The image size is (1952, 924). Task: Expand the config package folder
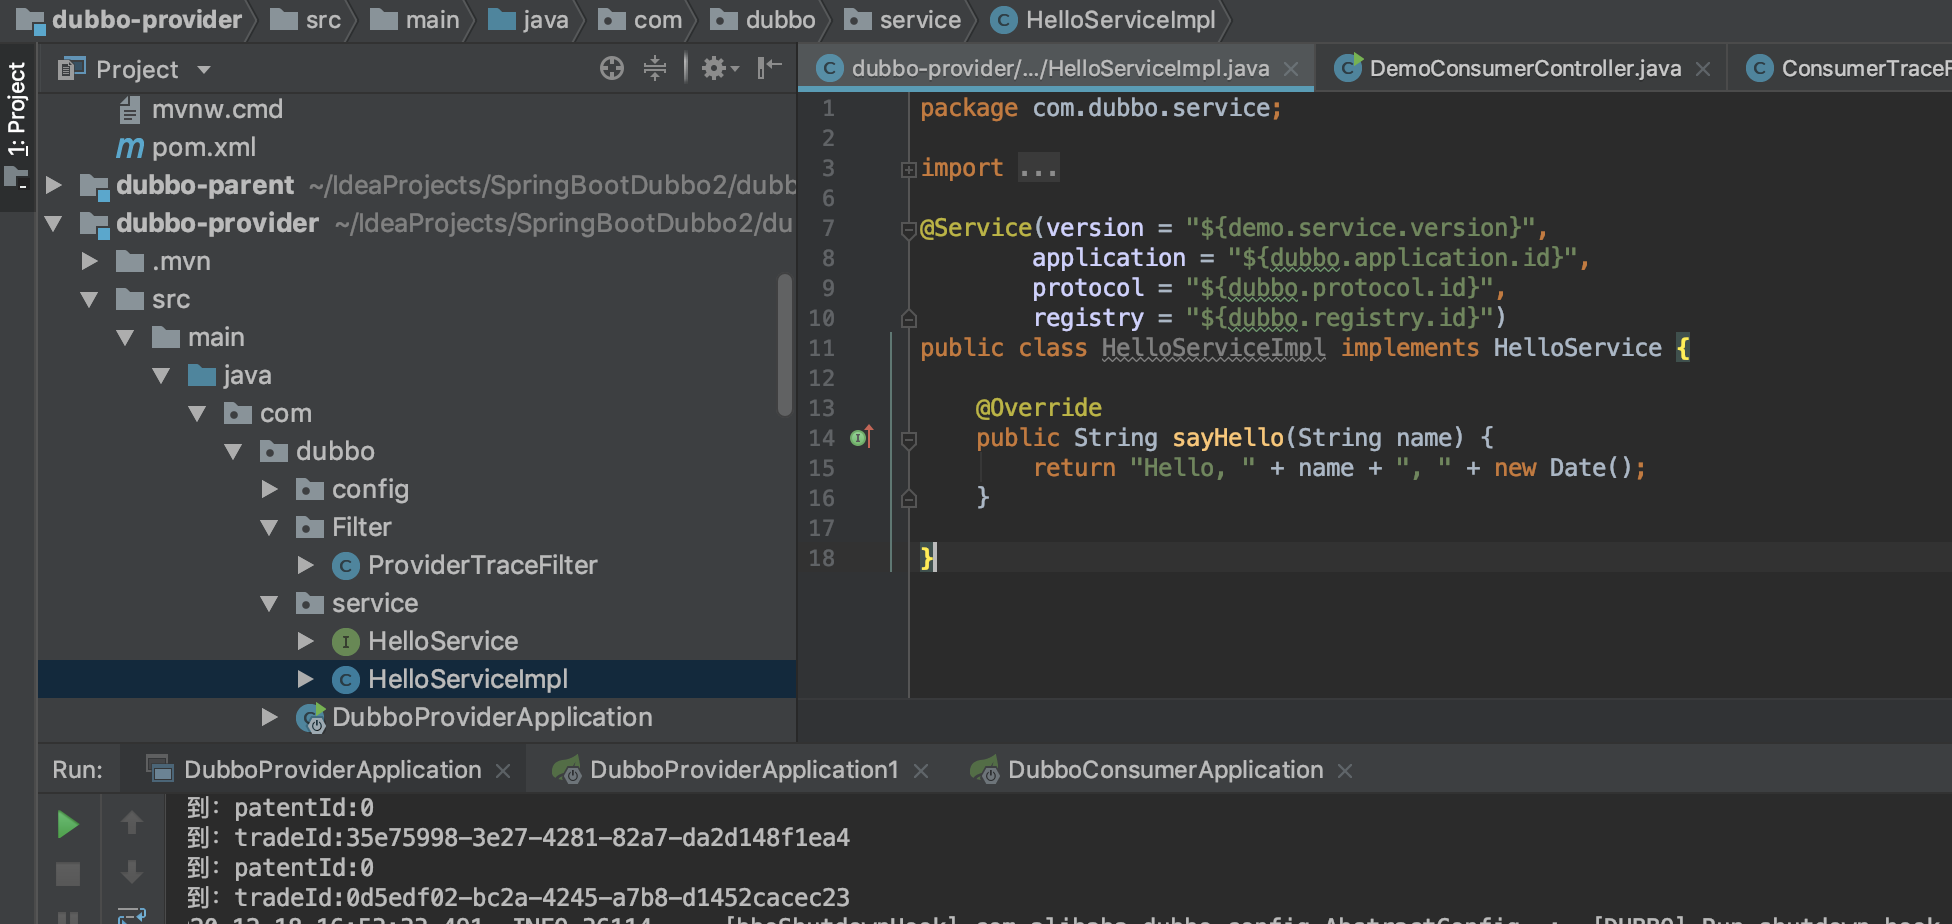click(x=269, y=489)
